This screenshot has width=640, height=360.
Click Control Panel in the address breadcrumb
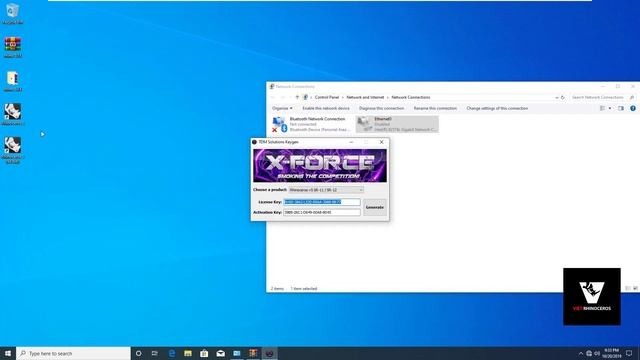pyautogui.click(x=327, y=98)
